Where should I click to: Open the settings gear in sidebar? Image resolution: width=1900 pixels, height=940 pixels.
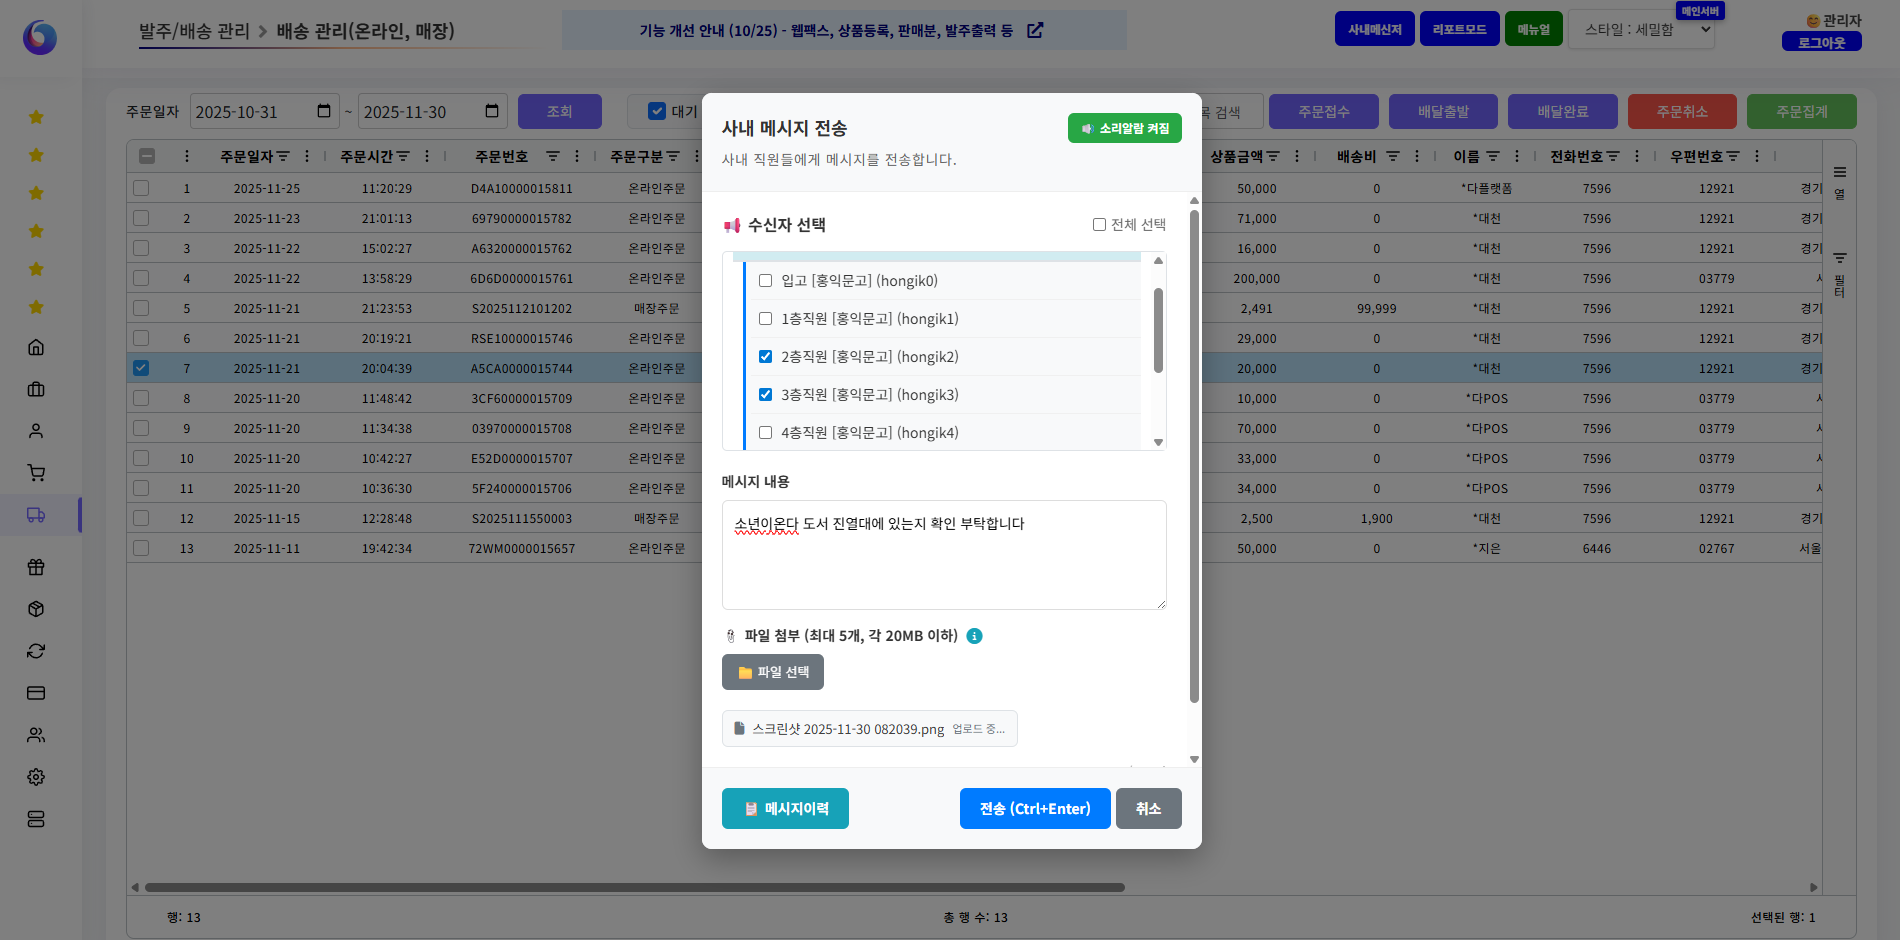(36, 777)
